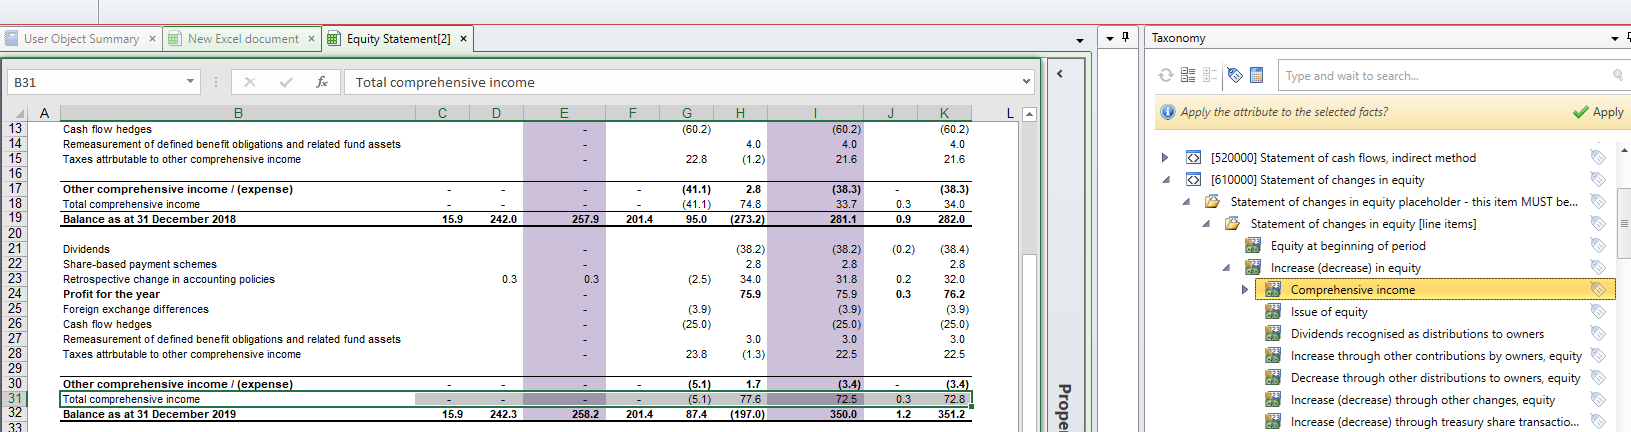Select row 19 header
This screenshot has height=432, width=1631.
pos(15,218)
